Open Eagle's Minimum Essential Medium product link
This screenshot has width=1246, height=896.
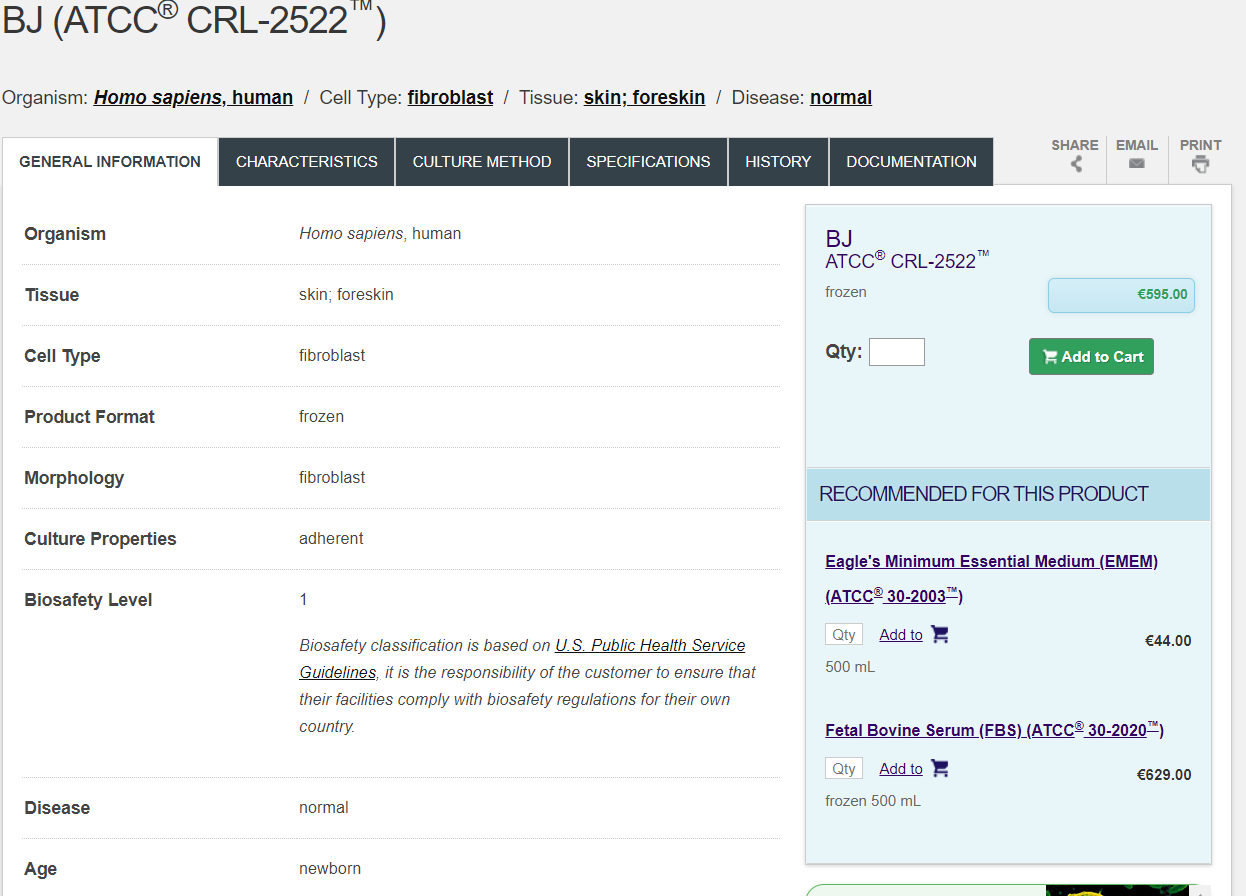click(991, 578)
